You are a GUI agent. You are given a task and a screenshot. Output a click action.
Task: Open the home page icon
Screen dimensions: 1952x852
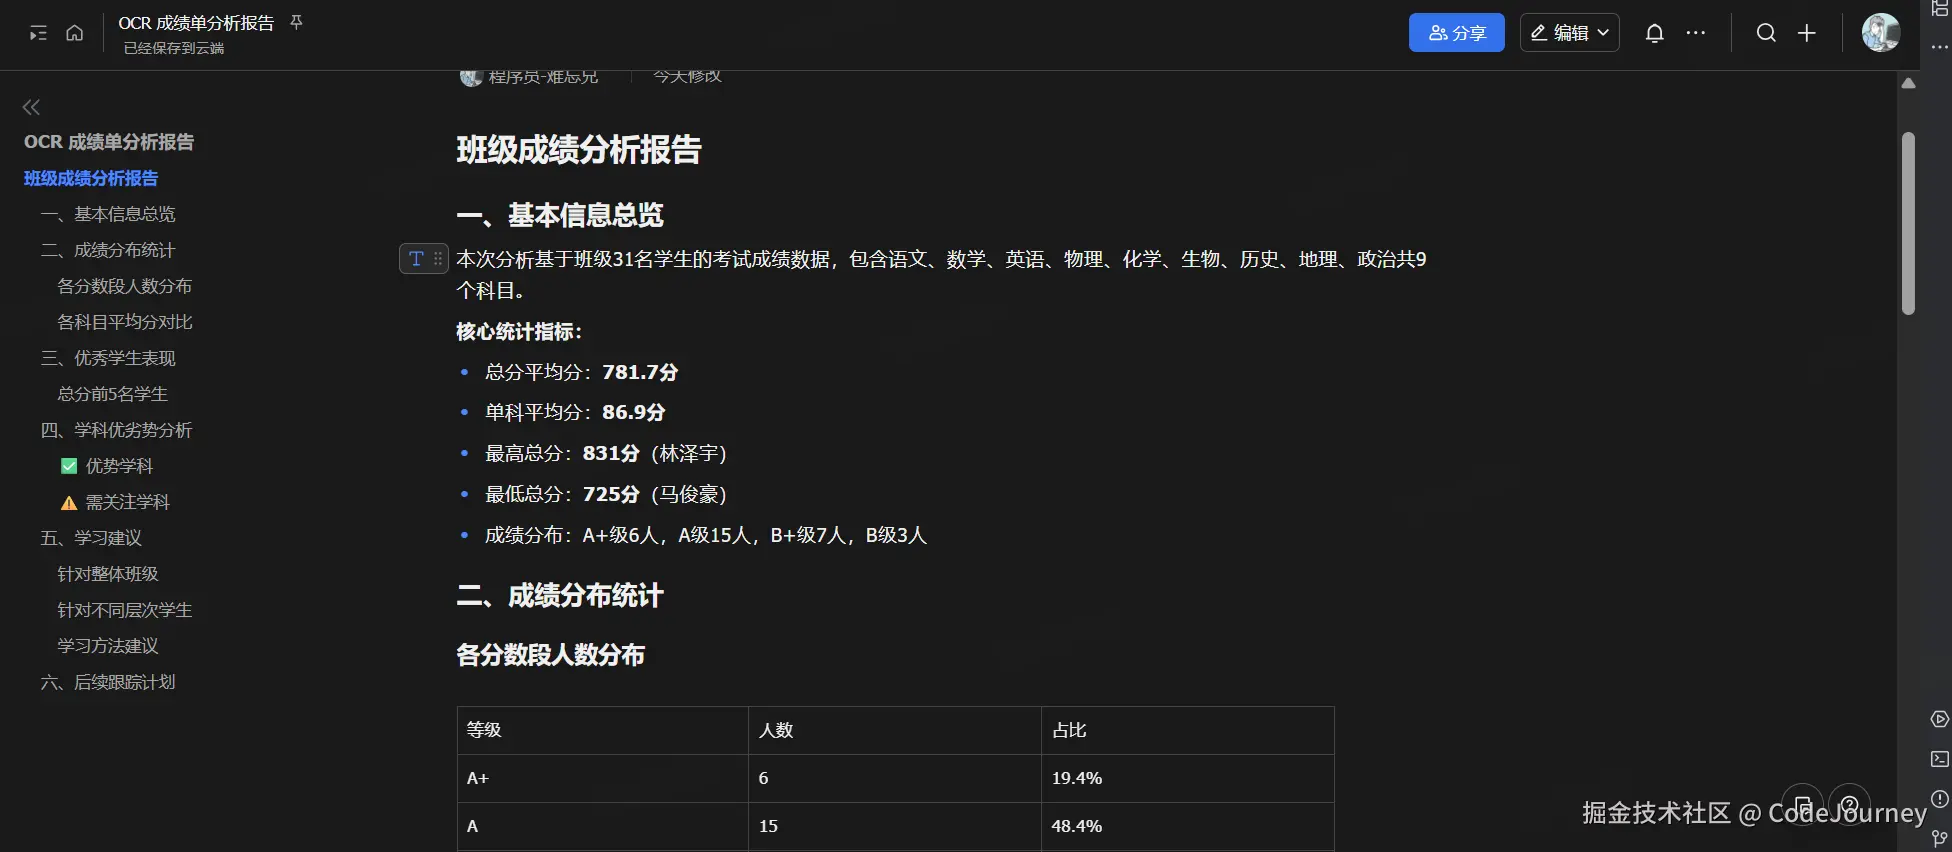click(x=74, y=33)
